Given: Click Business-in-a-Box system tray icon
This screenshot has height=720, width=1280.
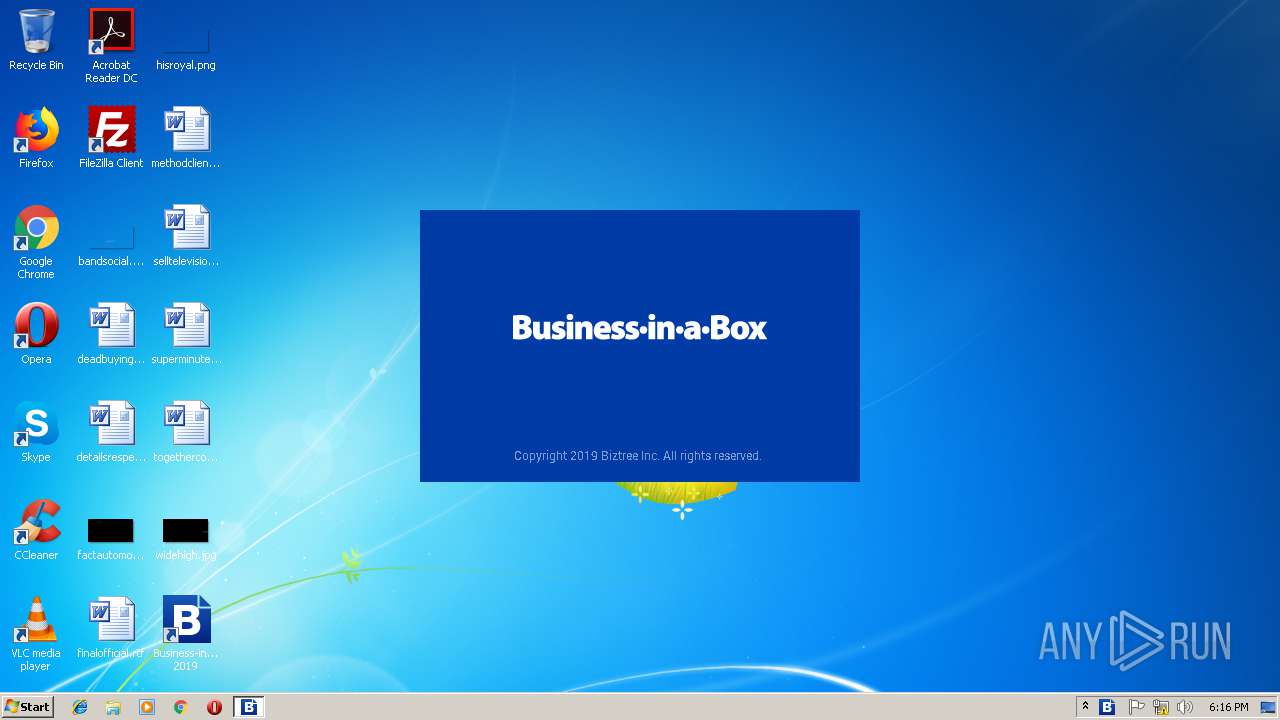Looking at the screenshot, I should point(1107,707).
